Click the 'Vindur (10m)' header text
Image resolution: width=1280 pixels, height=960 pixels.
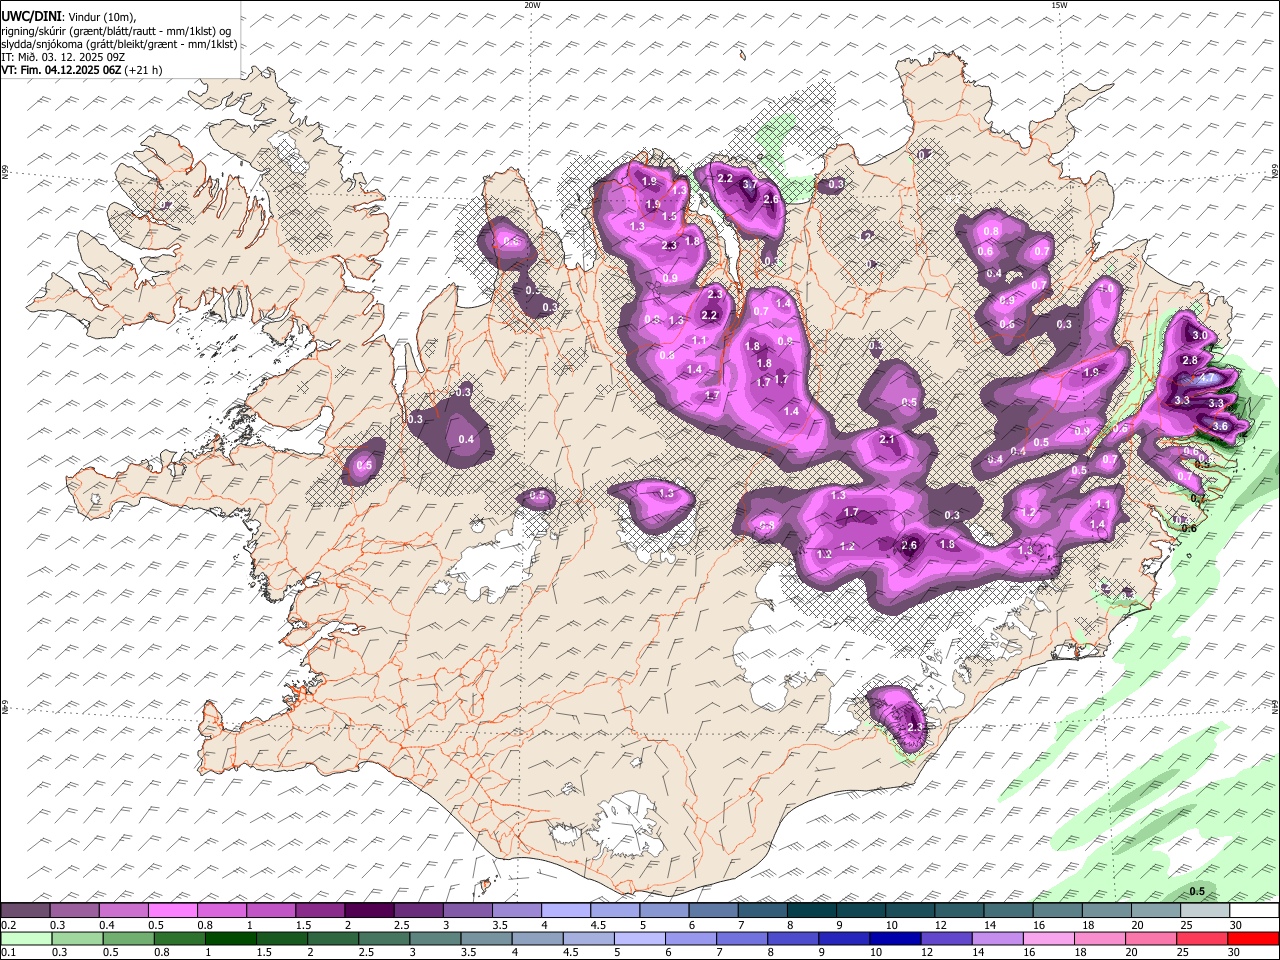click(102, 16)
